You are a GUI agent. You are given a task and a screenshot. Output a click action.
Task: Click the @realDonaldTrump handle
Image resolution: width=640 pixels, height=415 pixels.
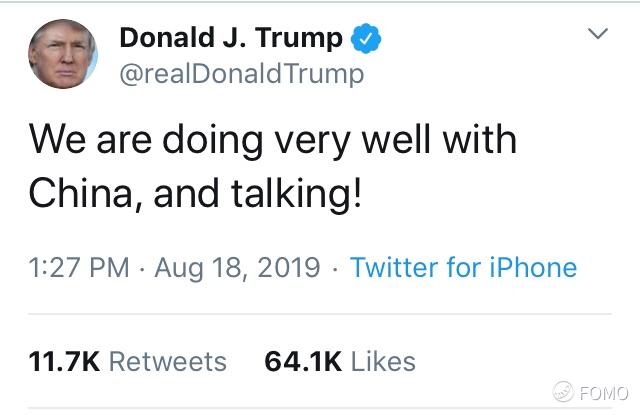point(241,74)
